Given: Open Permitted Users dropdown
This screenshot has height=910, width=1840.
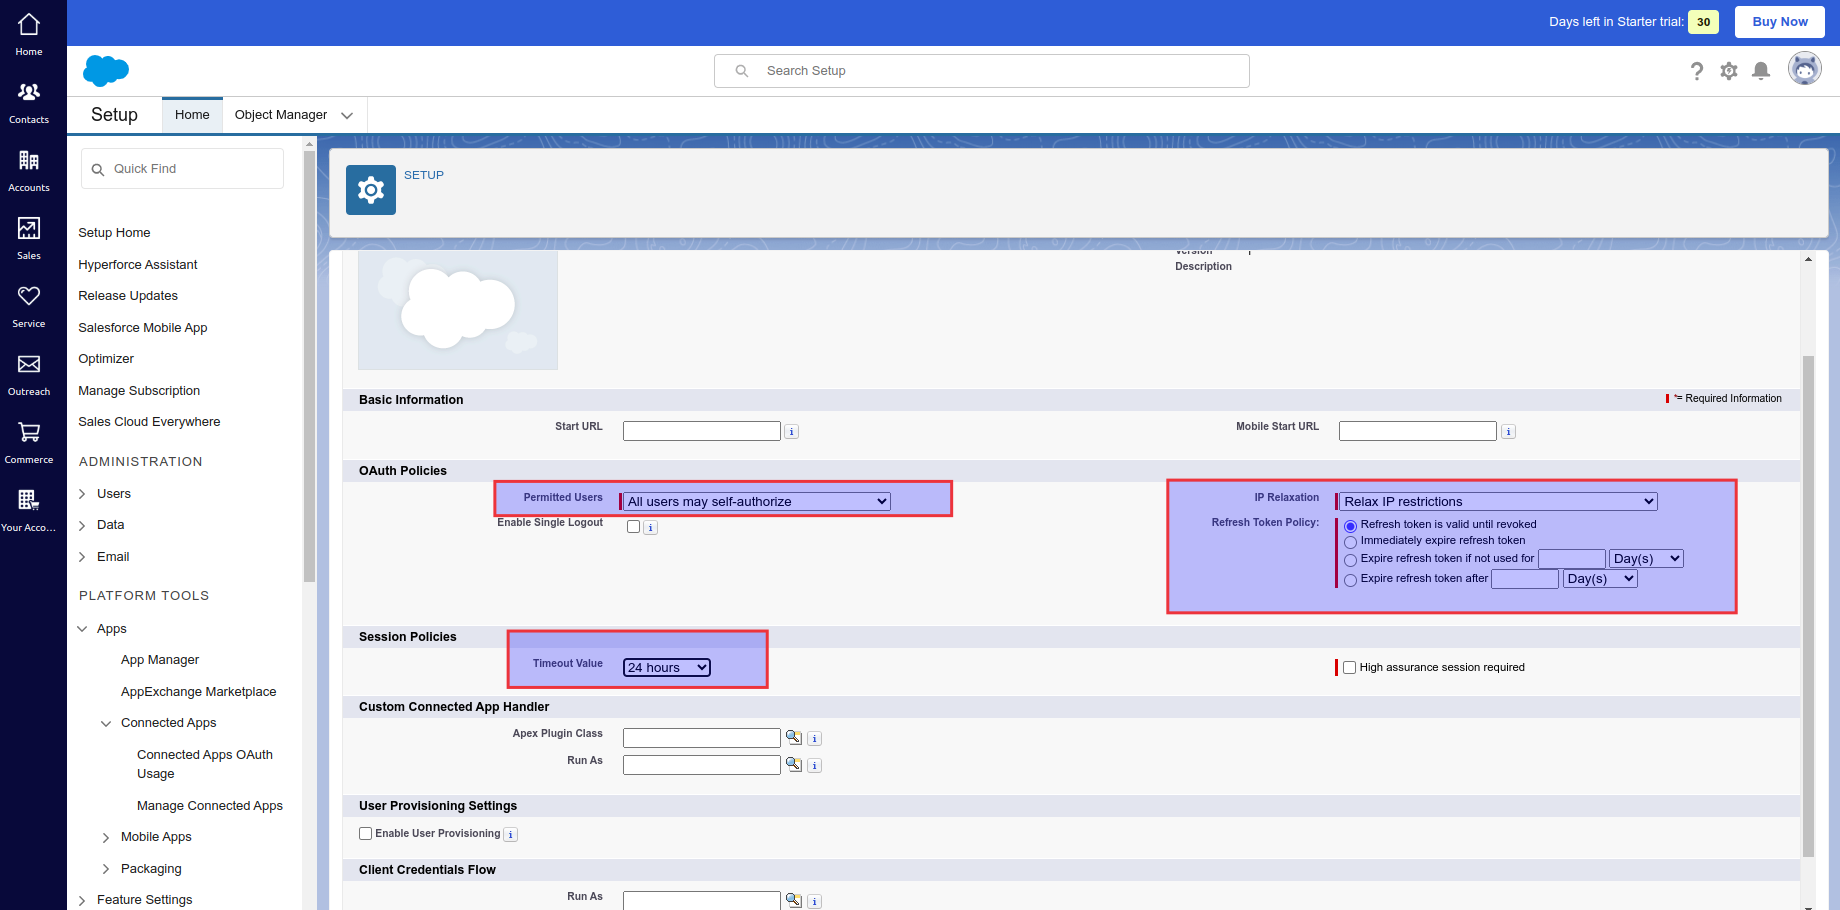Looking at the screenshot, I should click(757, 501).
